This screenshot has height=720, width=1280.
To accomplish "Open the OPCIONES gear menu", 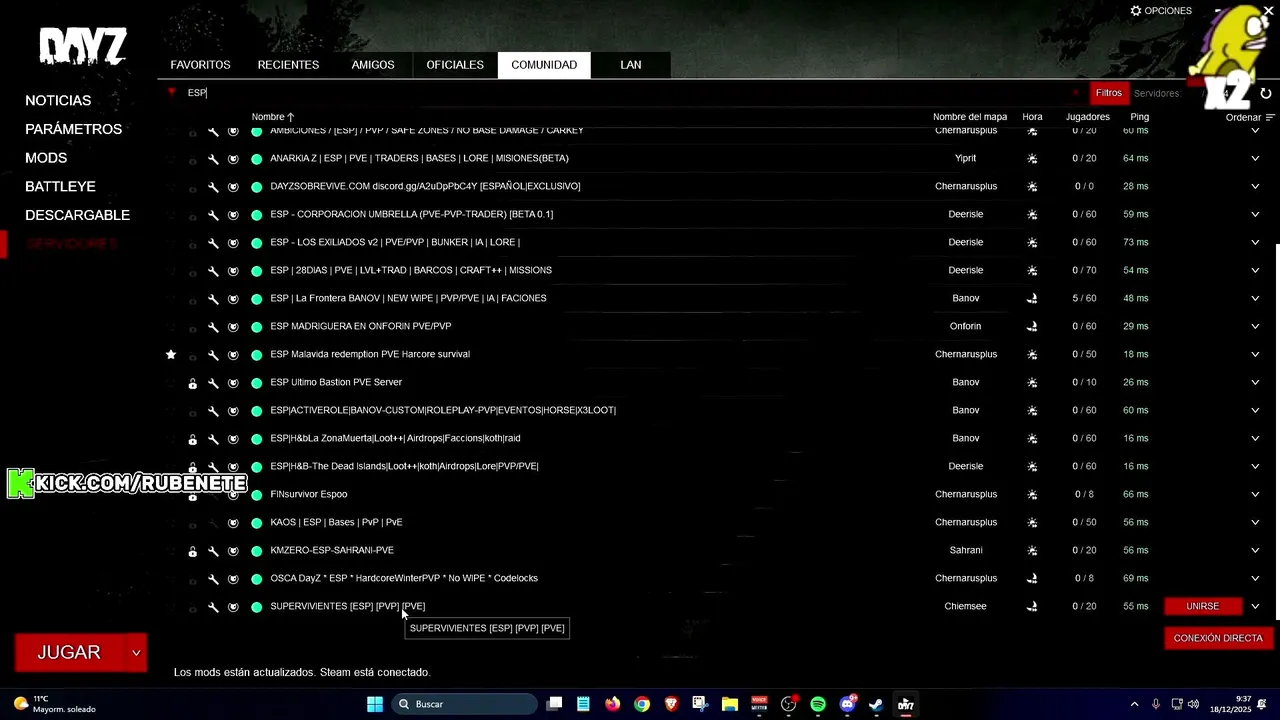I will click(x=1161, y=11).
